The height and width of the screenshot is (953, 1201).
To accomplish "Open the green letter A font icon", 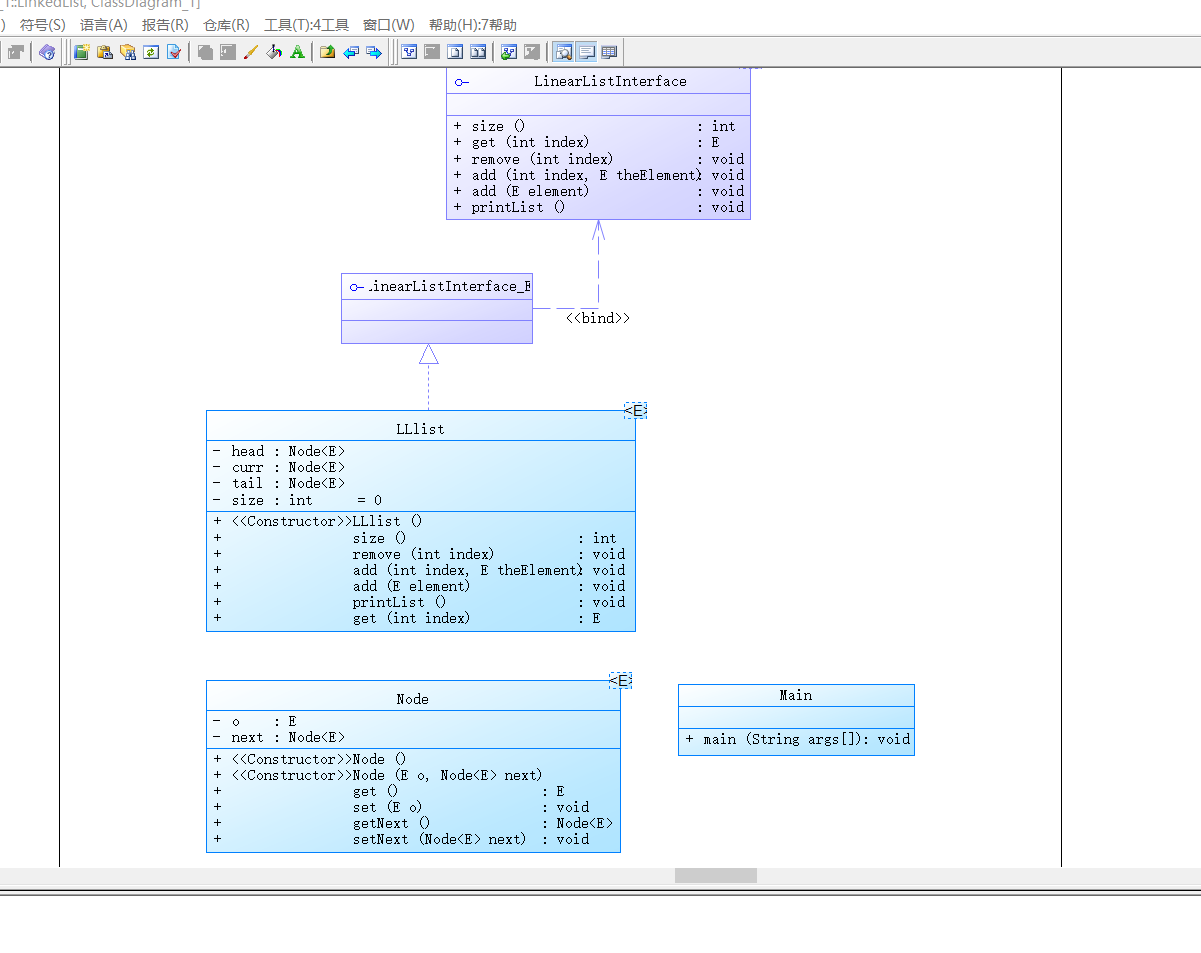I will [297, 52].
